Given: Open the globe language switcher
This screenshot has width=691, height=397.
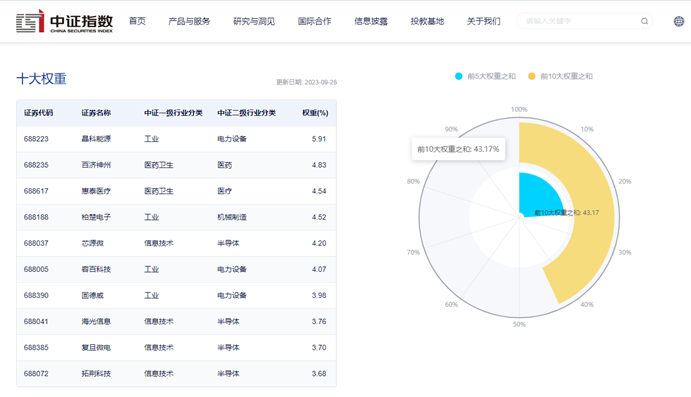Looking at the screenshot, I should coord(679,21).
